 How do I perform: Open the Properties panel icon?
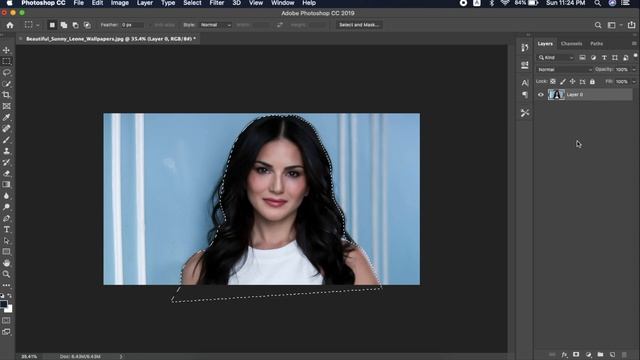click(524, 65)
